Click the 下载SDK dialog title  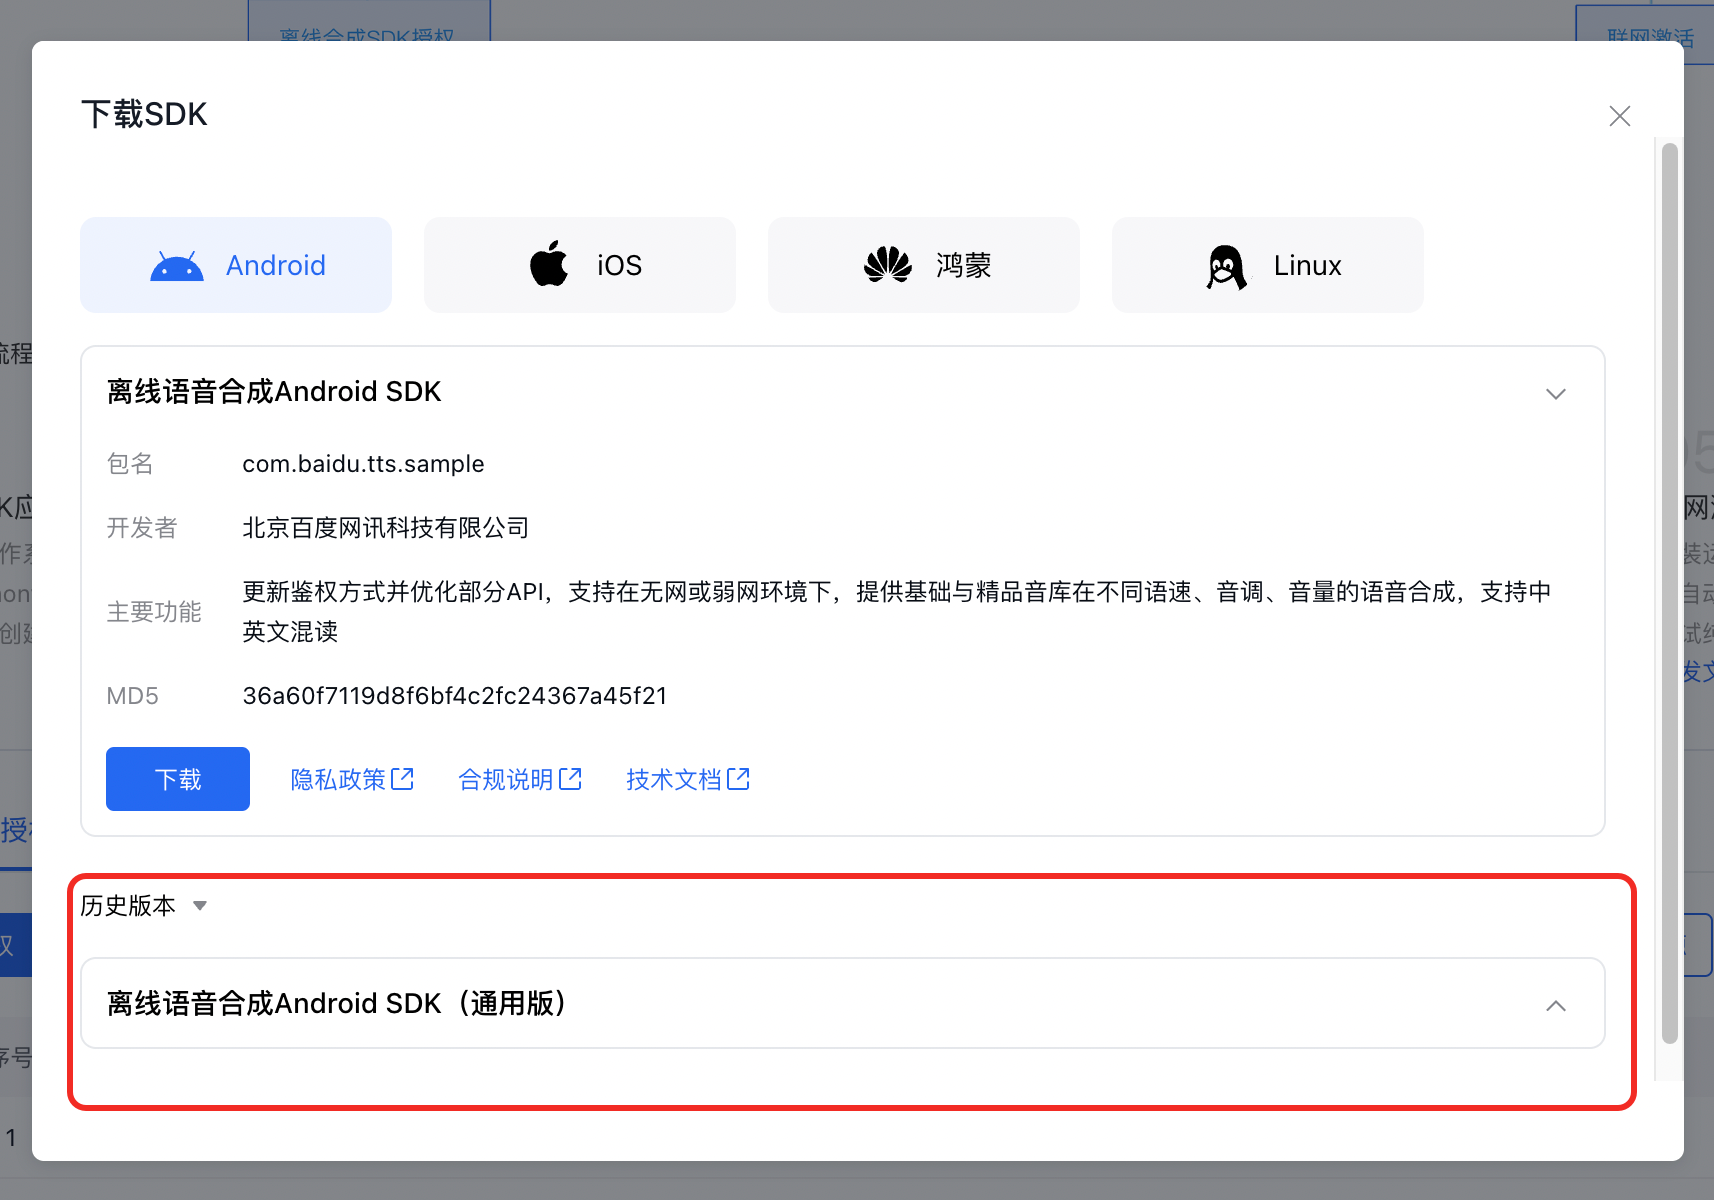pos(144,114)
